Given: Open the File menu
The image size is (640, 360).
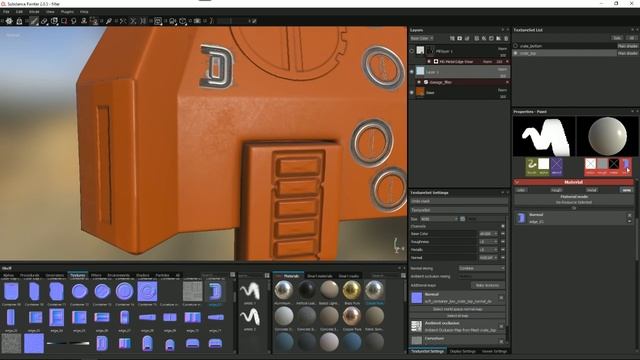Looking at the screenshot, I should [x=6, y=12].
